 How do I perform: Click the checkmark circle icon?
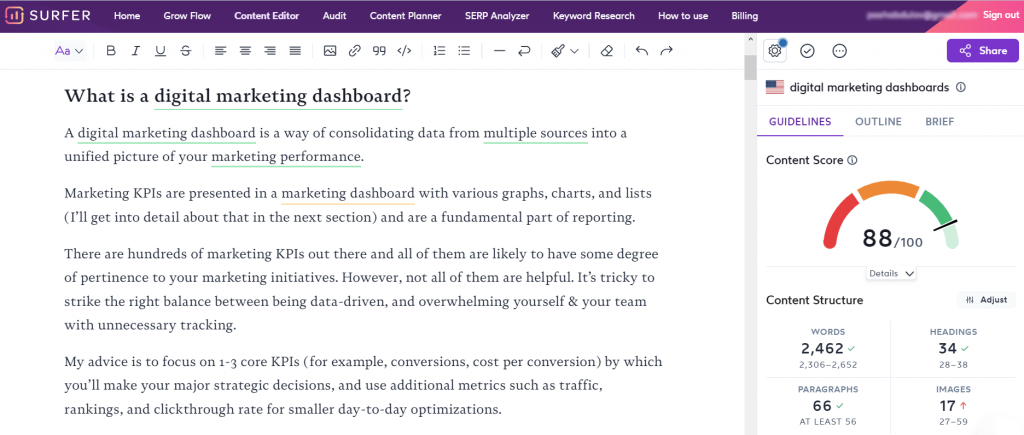(807, 51)
